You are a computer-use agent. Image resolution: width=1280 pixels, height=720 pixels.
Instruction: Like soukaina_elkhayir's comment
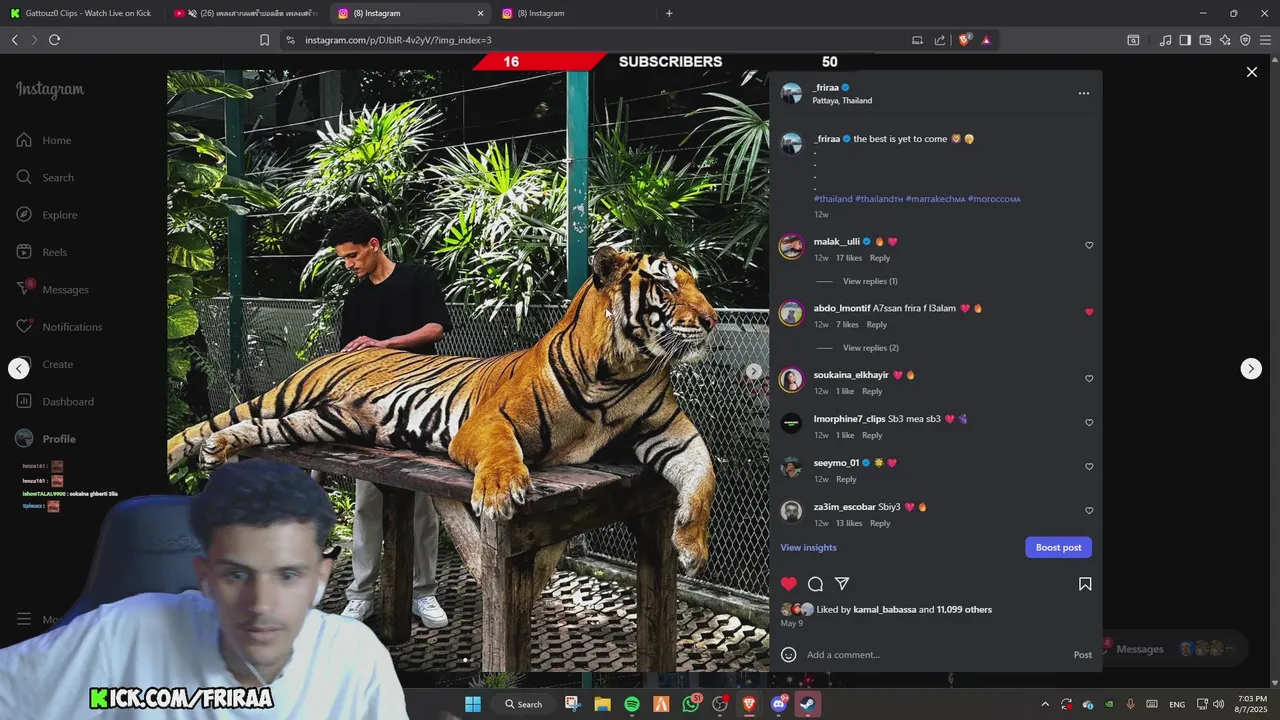tap(1089, 379)
